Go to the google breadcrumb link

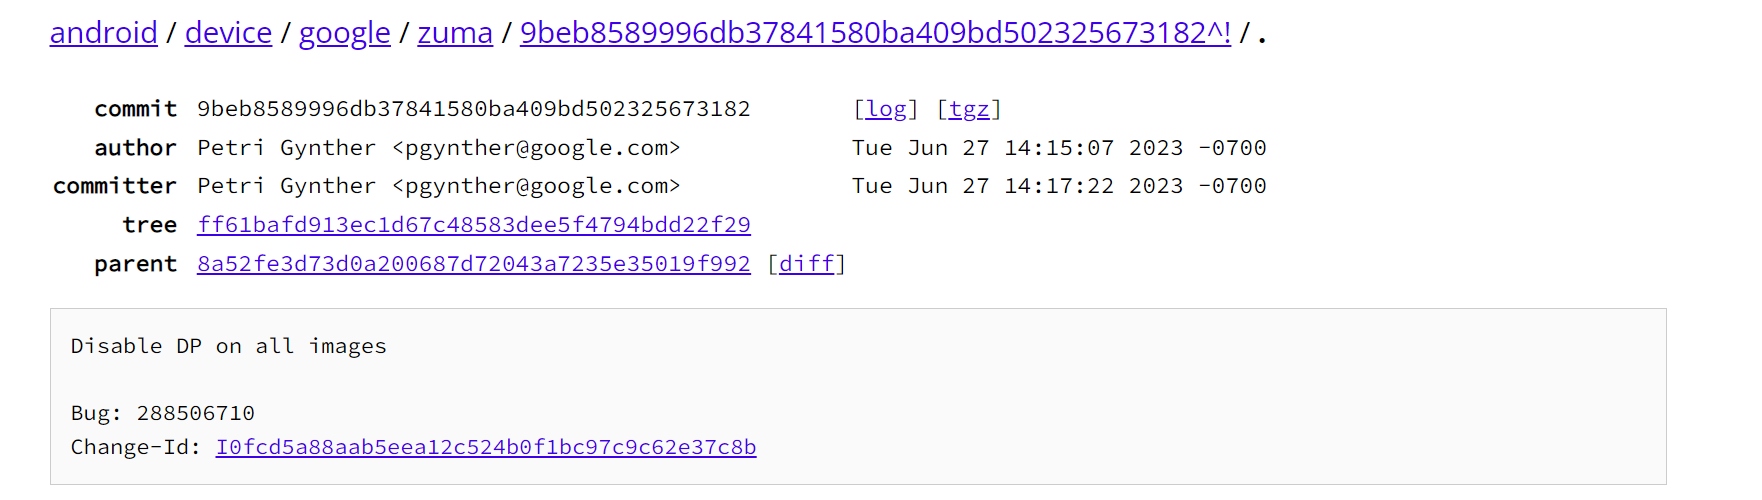(x=344, y=33)
